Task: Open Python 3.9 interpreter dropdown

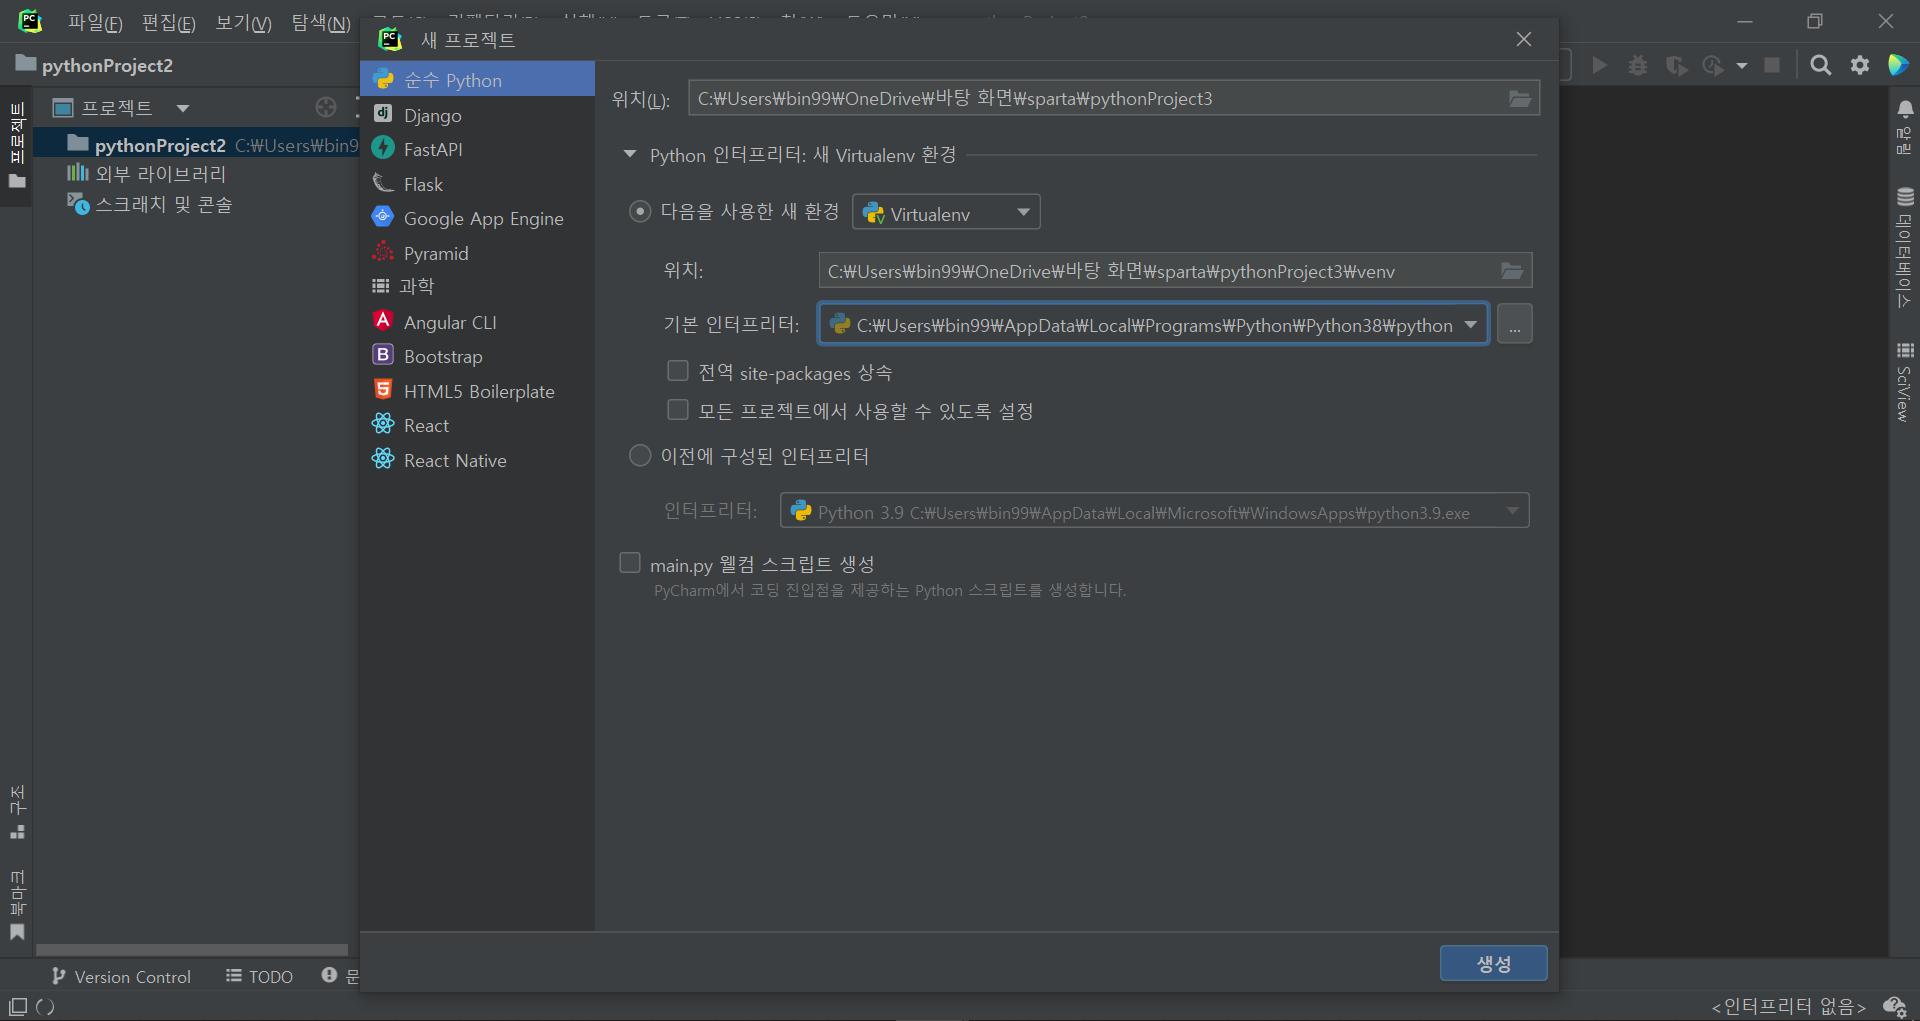Action: point(1154,511)
